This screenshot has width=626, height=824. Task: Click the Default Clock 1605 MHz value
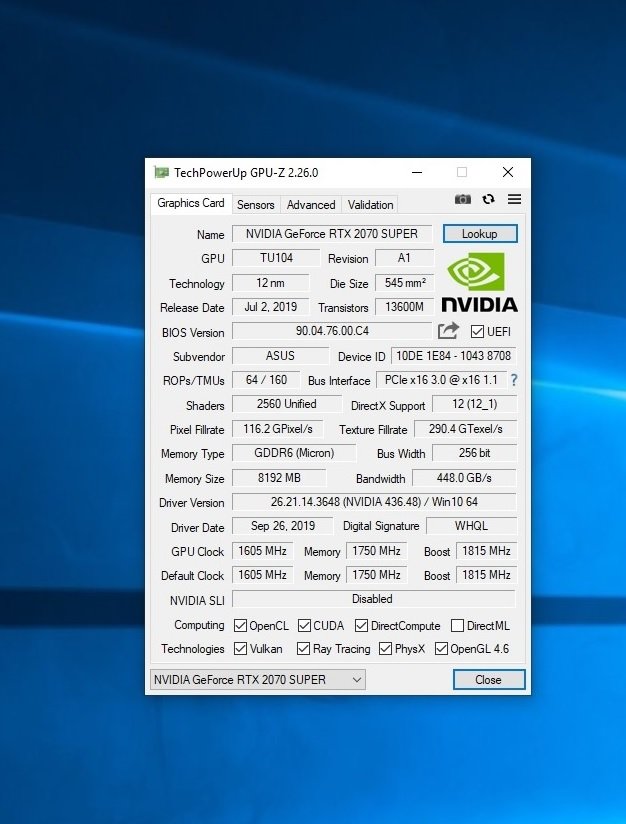point(262,575)
